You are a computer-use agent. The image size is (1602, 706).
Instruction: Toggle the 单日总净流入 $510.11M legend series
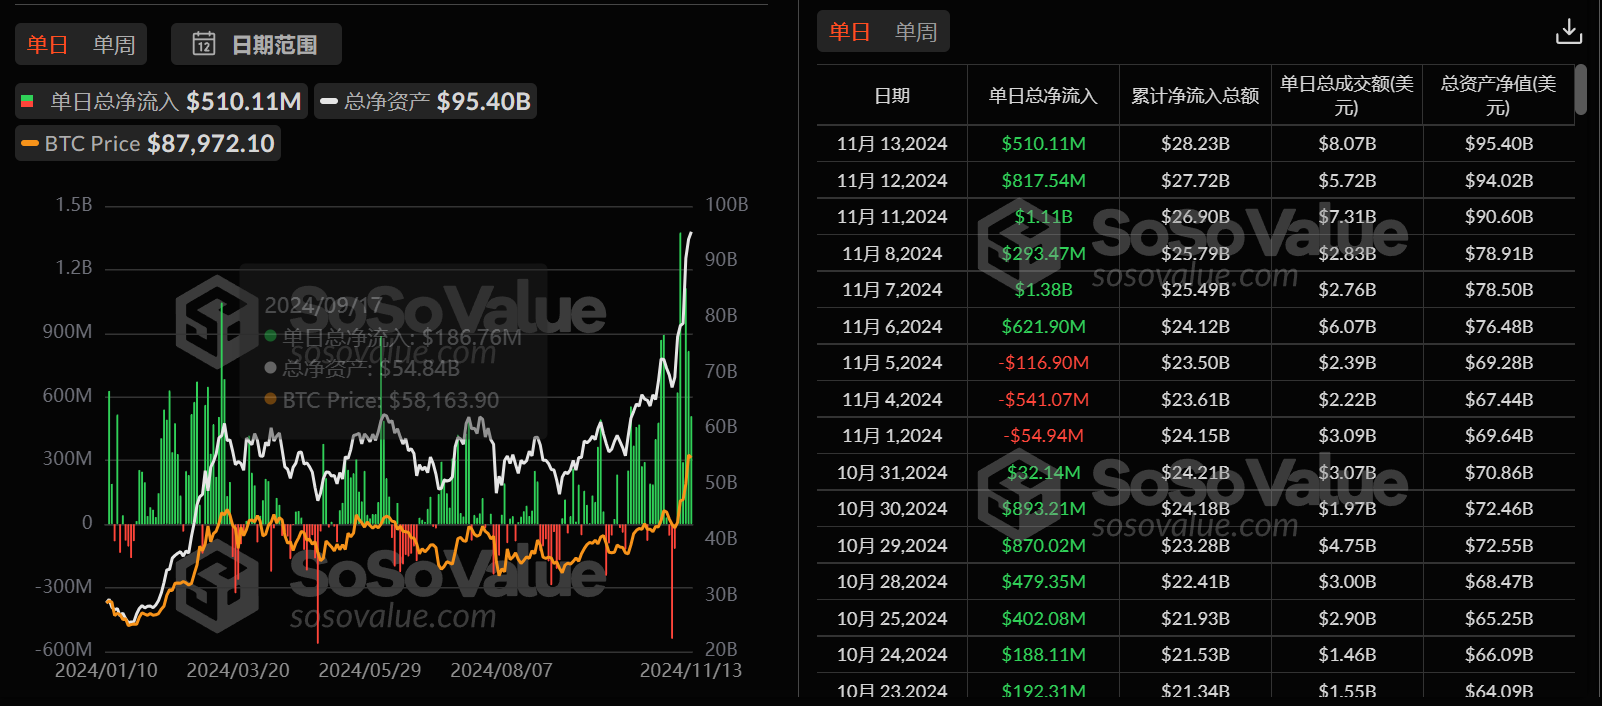162,101
